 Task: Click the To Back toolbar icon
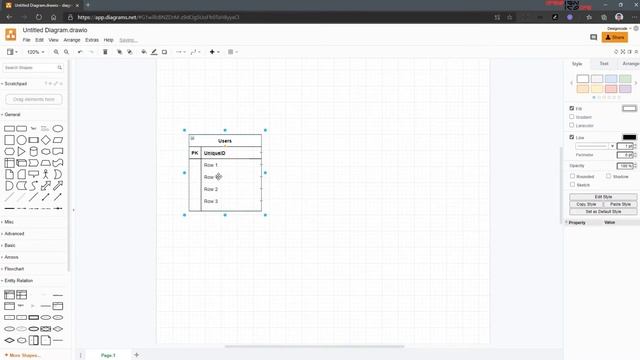129,52
